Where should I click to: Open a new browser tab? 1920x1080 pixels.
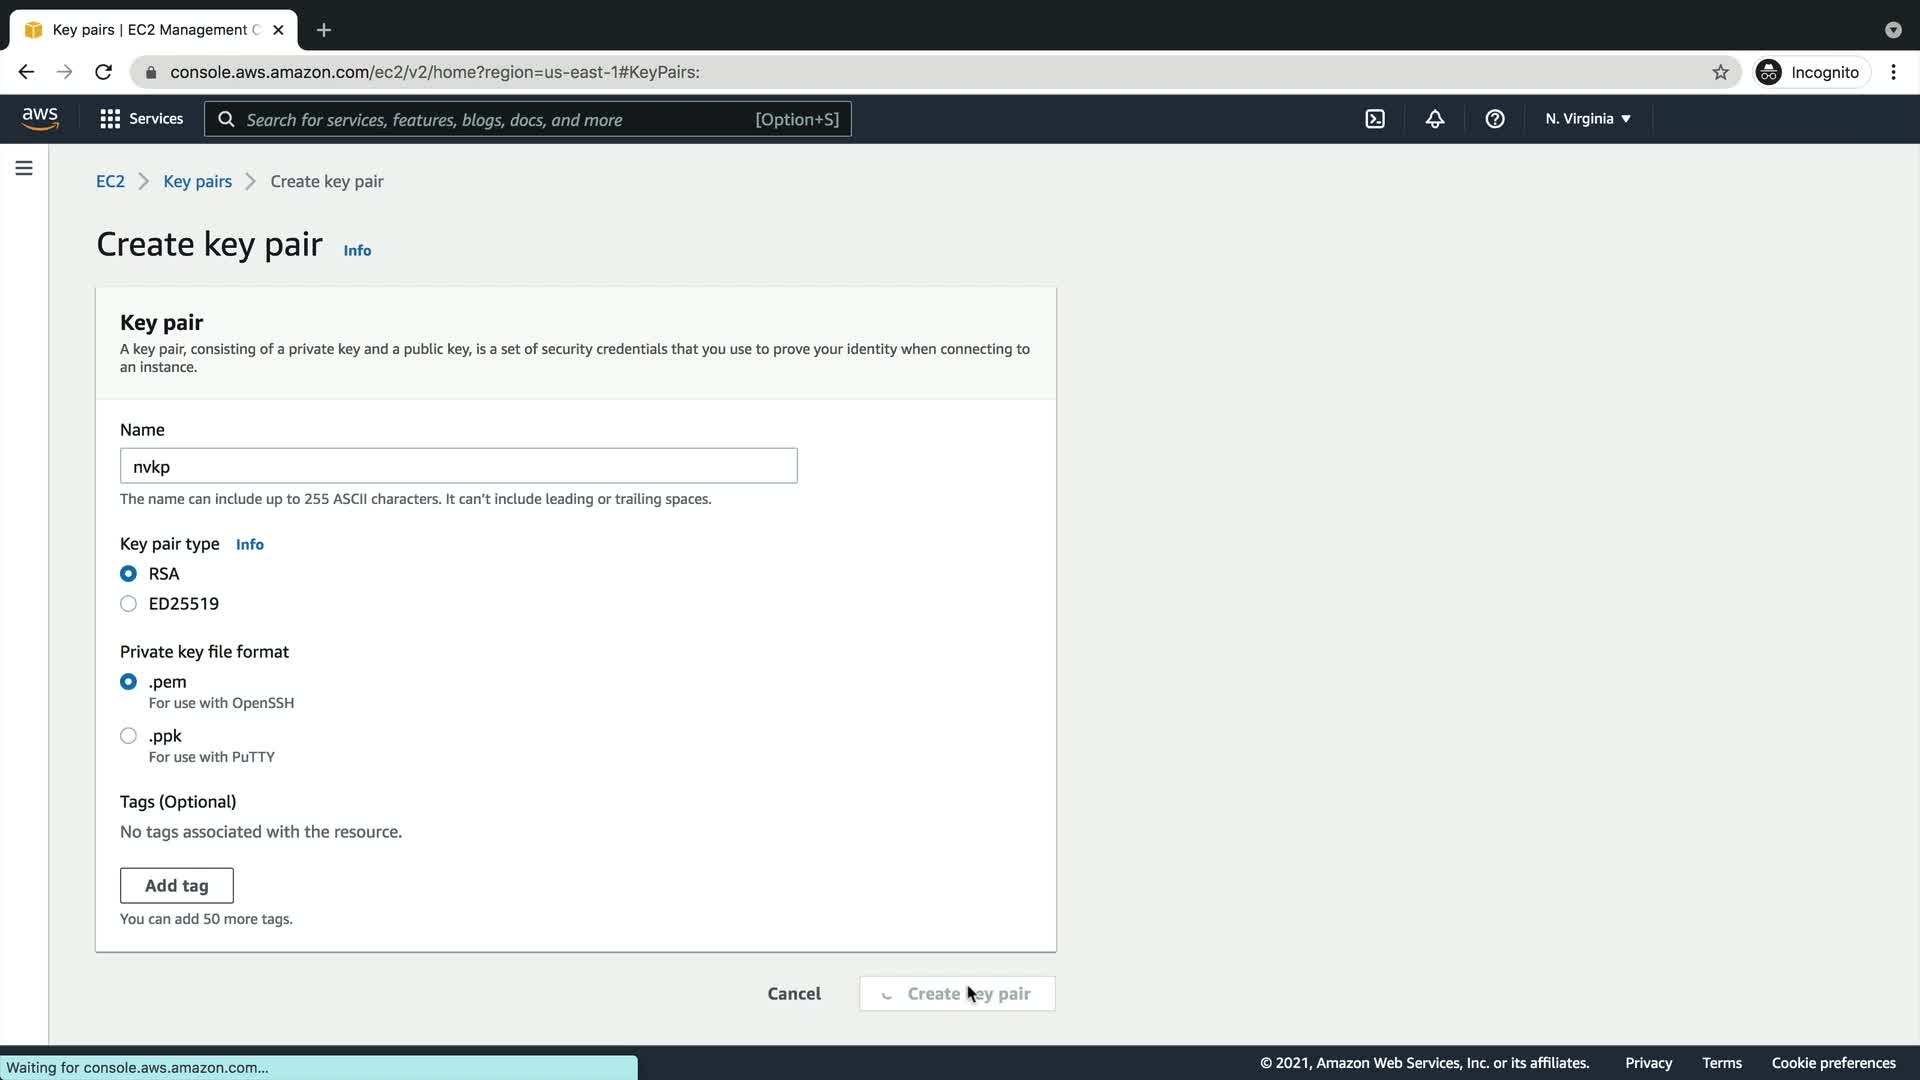click(323, 30)
